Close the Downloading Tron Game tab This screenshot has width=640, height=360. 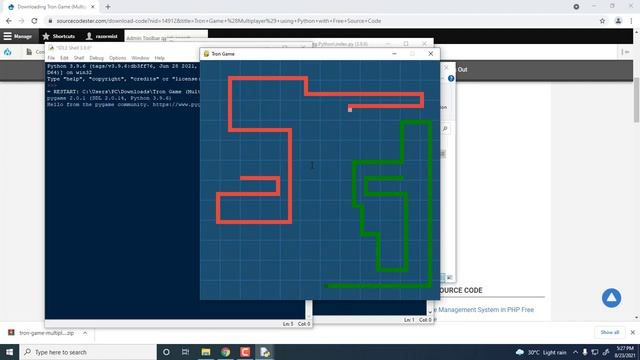point(93,7)
